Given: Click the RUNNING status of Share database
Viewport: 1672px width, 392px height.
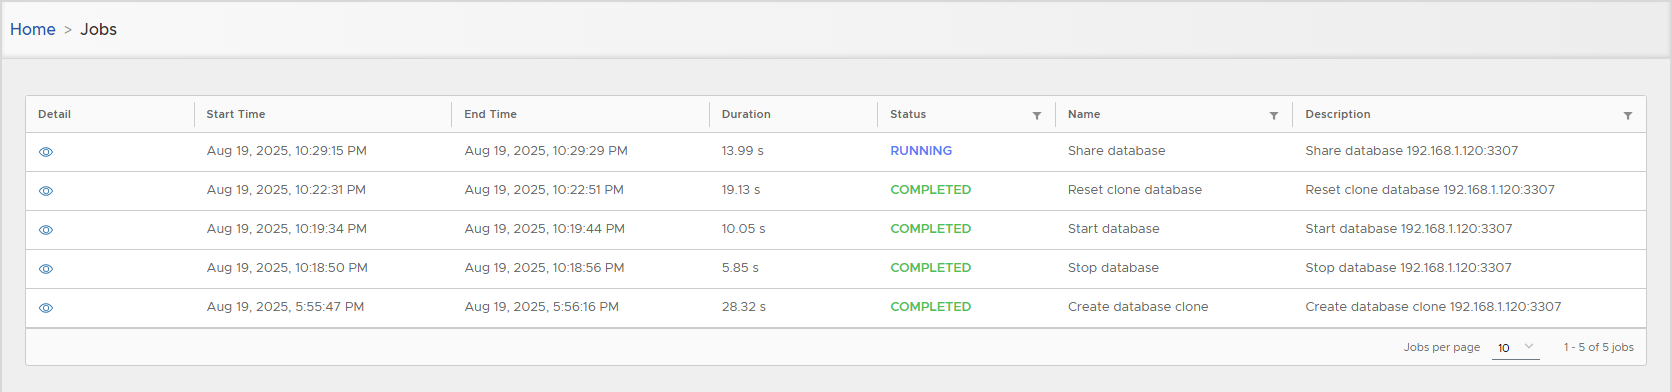Looking at the screenshot, I should (921, 151).
